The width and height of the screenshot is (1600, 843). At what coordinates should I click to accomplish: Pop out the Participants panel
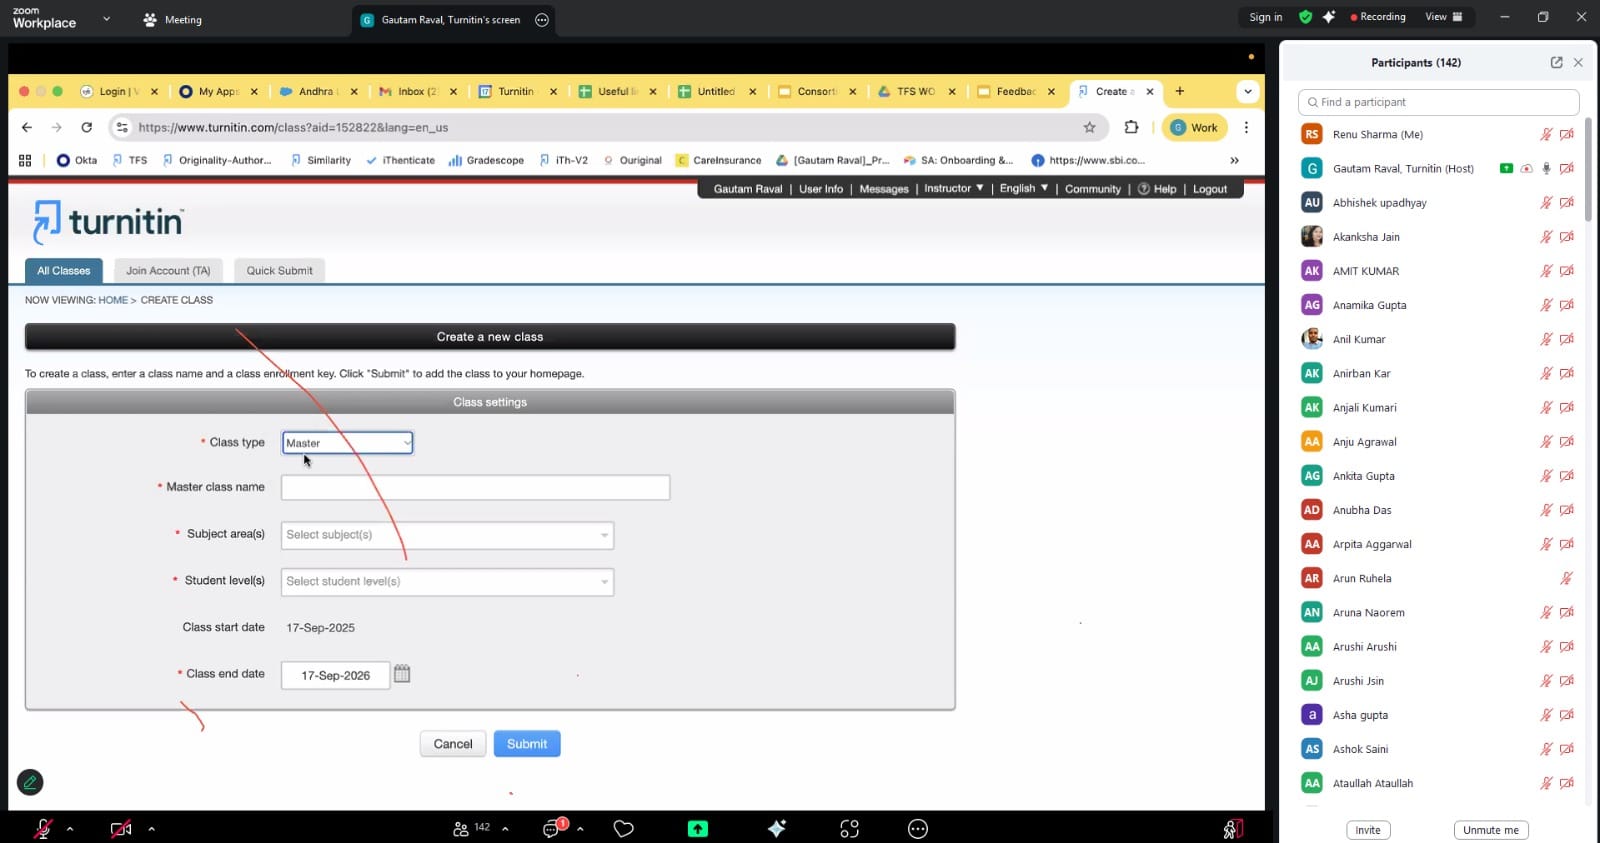(x=1556, y=62)
